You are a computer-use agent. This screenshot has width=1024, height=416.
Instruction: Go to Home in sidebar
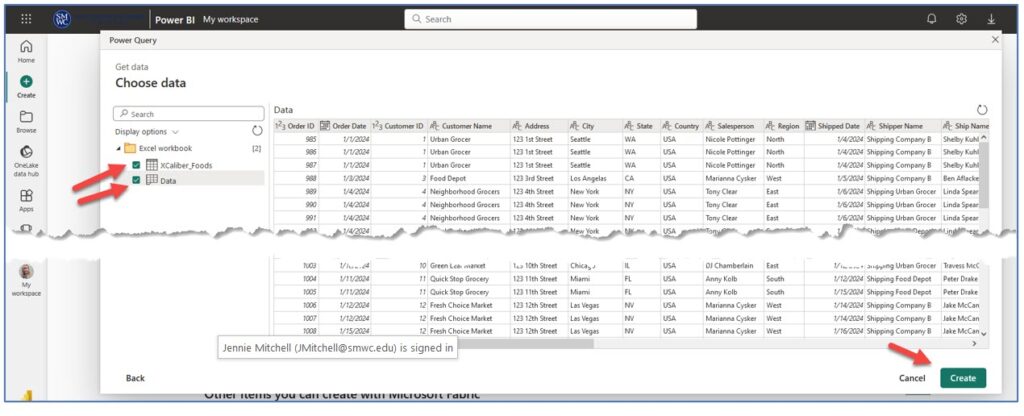pyautogui.click(x=26, y=51)
